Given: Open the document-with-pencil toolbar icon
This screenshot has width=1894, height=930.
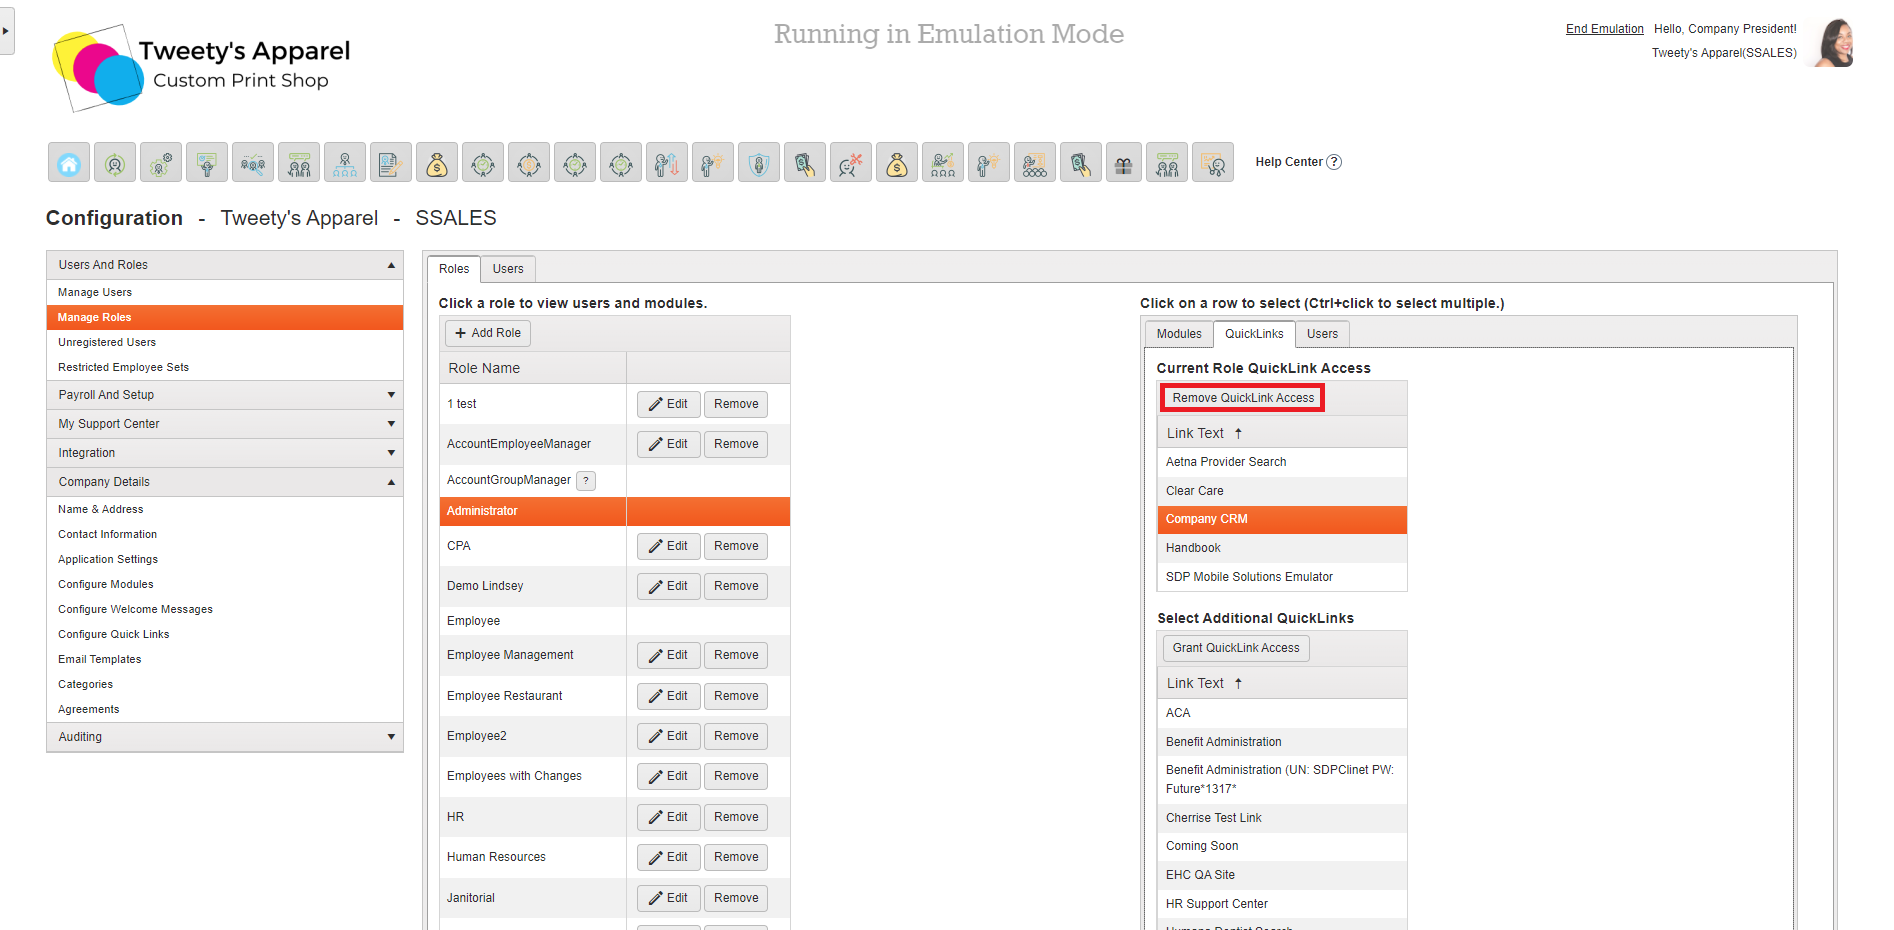Looking at the screenshot, I should coord(391,162).
